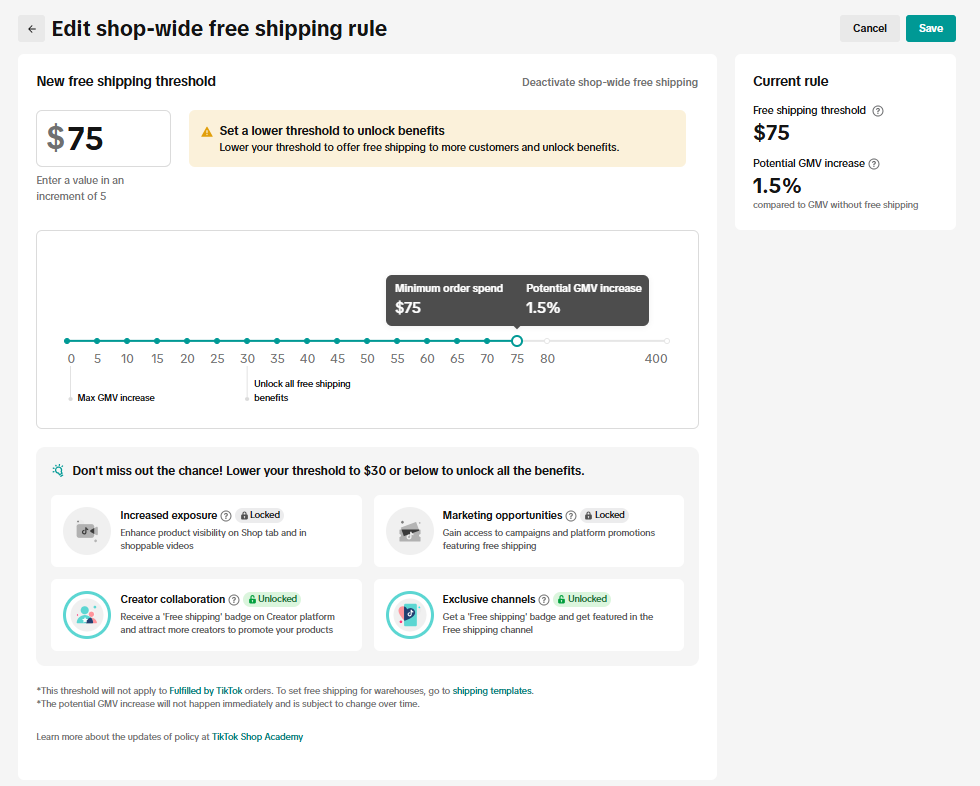Open the shipping templates link

(491, 691)
